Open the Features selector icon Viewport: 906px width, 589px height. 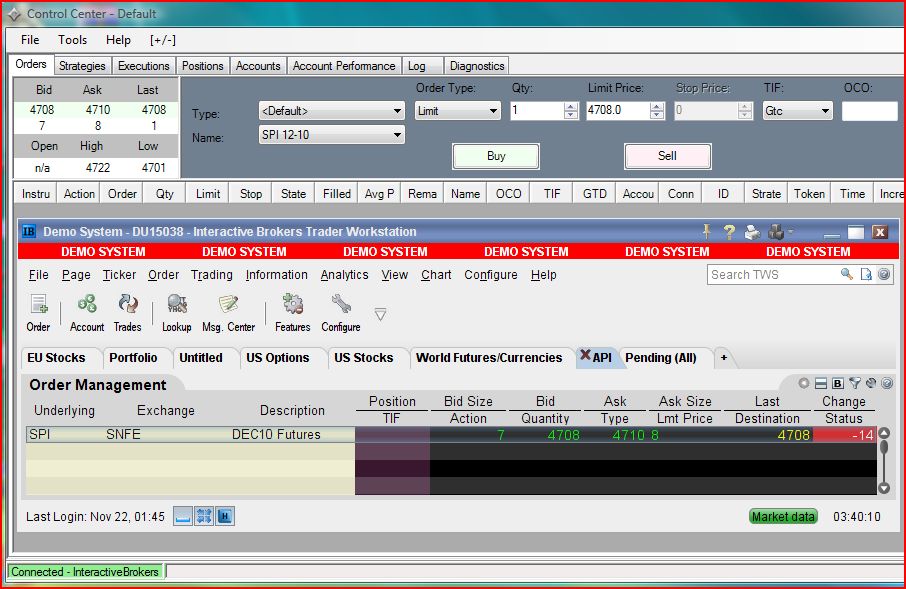click(x=292, y=312)
